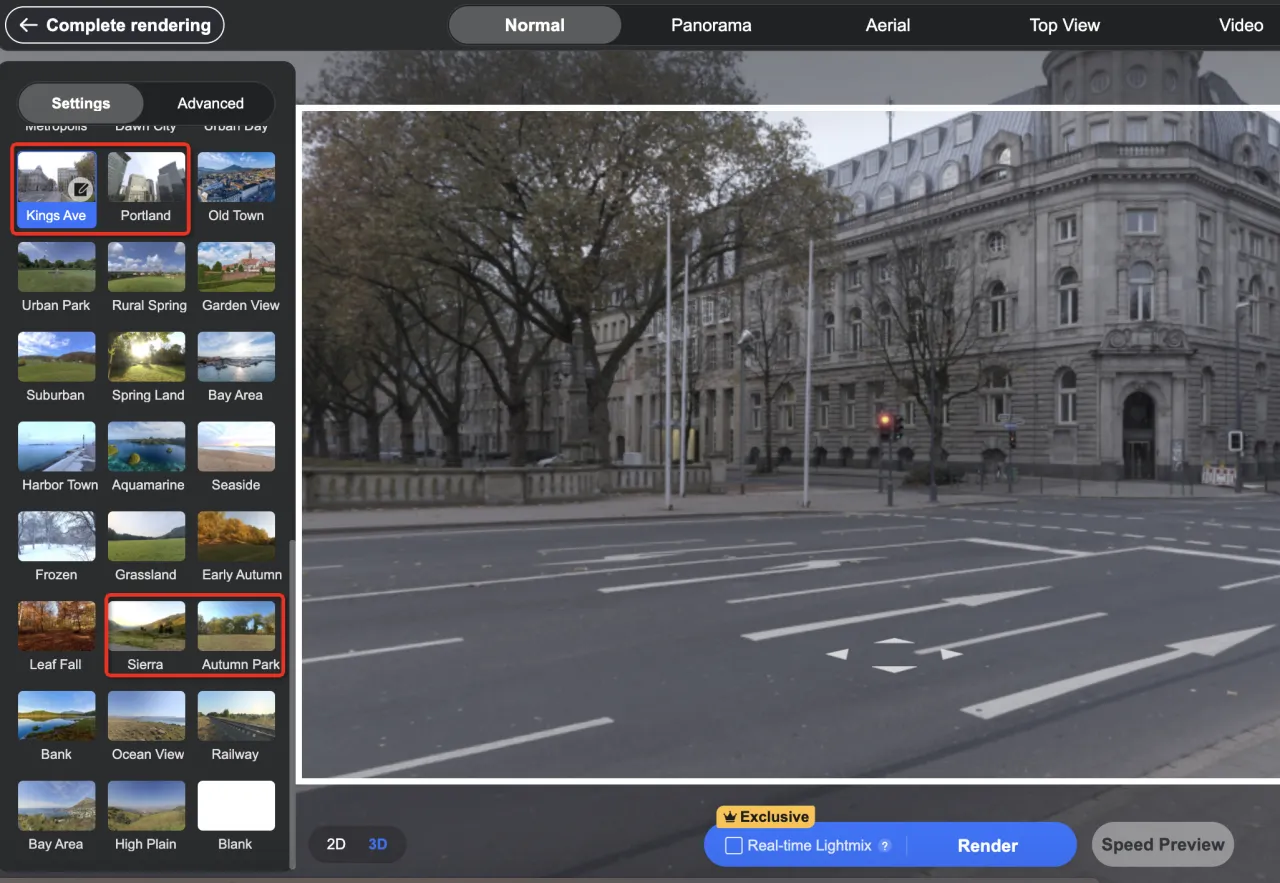Open the Top View mode
This screenshot has height=883, width=1280.
point(1064,26)
